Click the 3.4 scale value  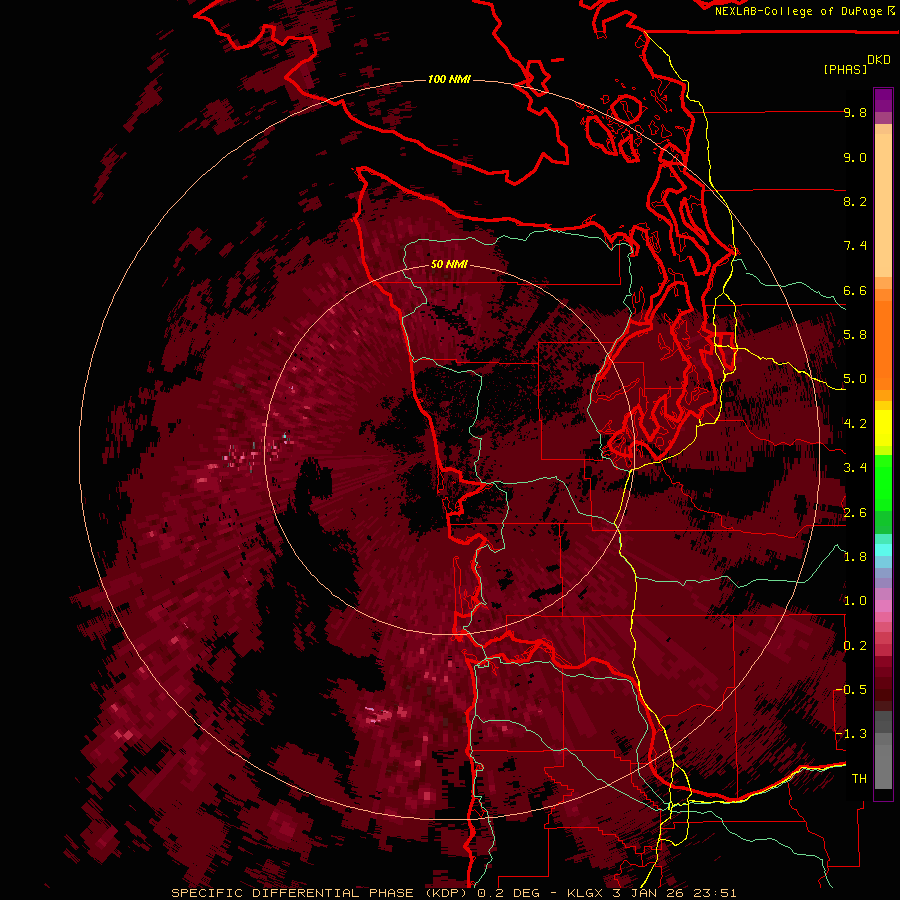855,468
